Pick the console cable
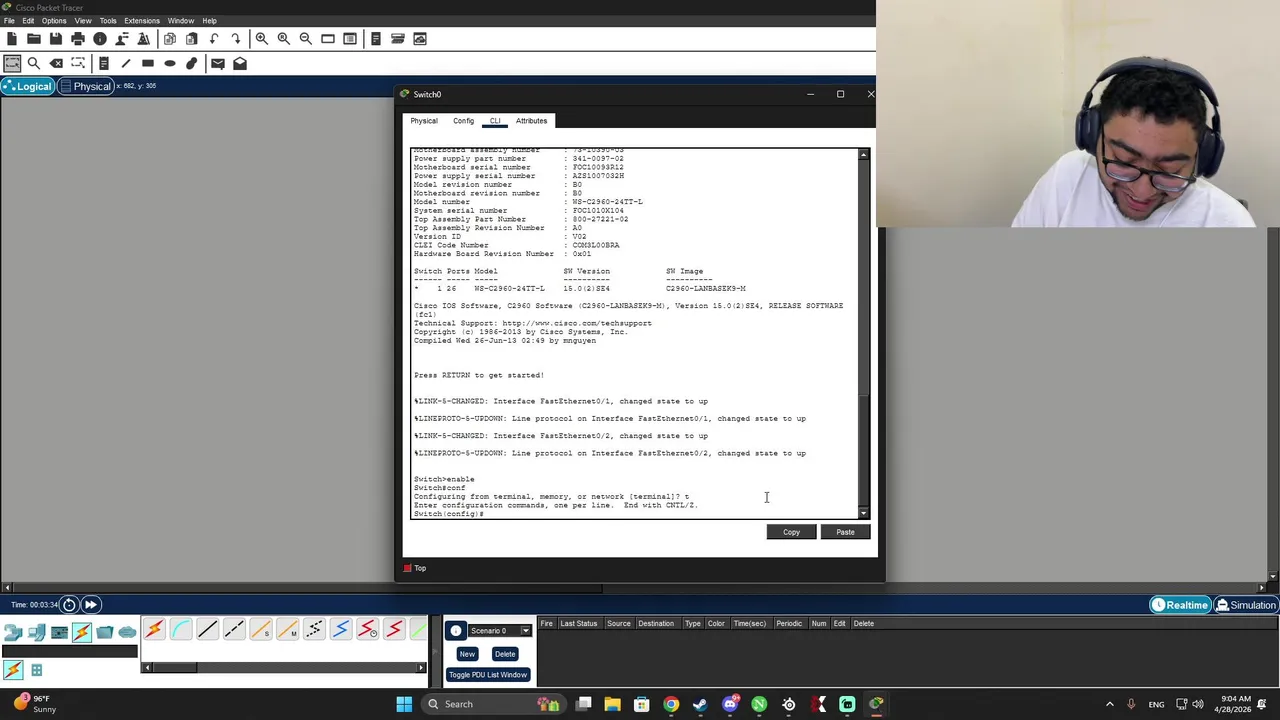The height and width of the screenshot is (720, 1280). point(181,629)
